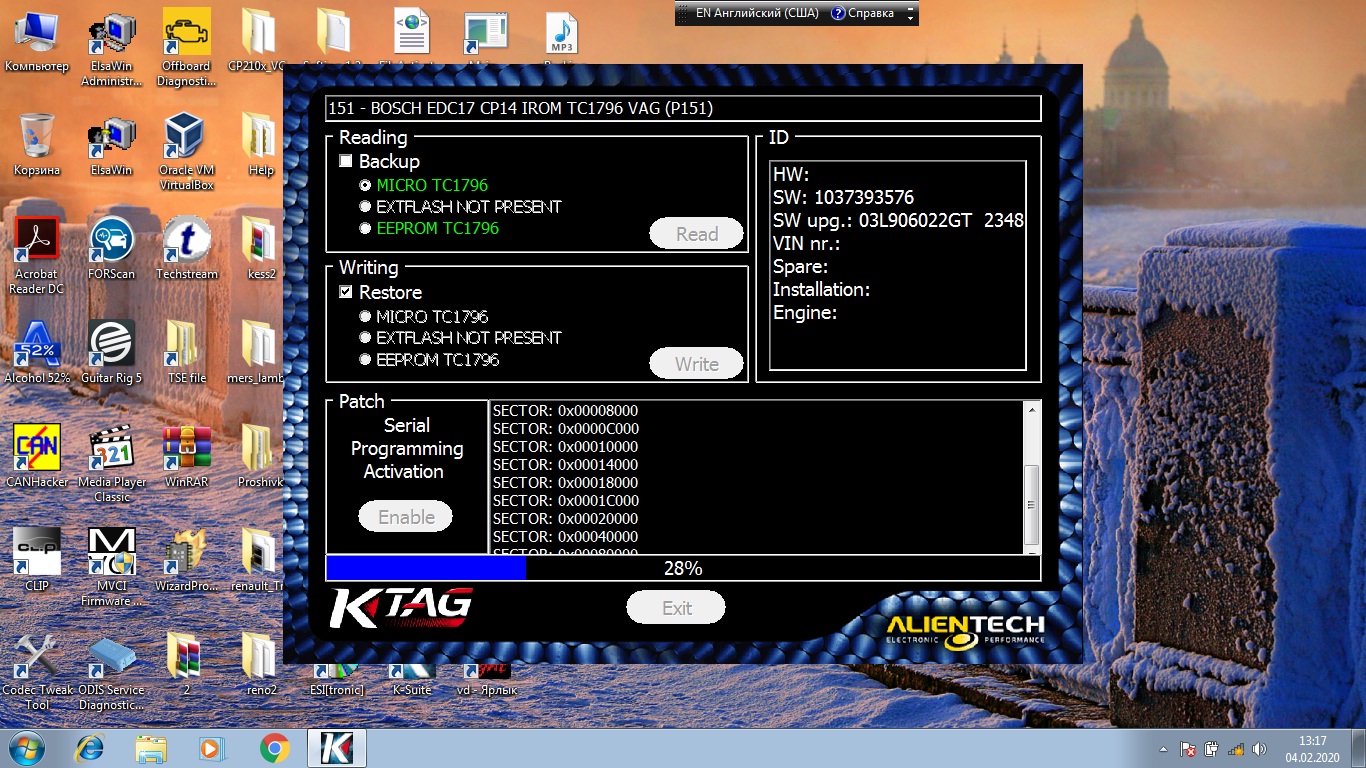Open the Action Center flag tray icon

click(1188, 749)
